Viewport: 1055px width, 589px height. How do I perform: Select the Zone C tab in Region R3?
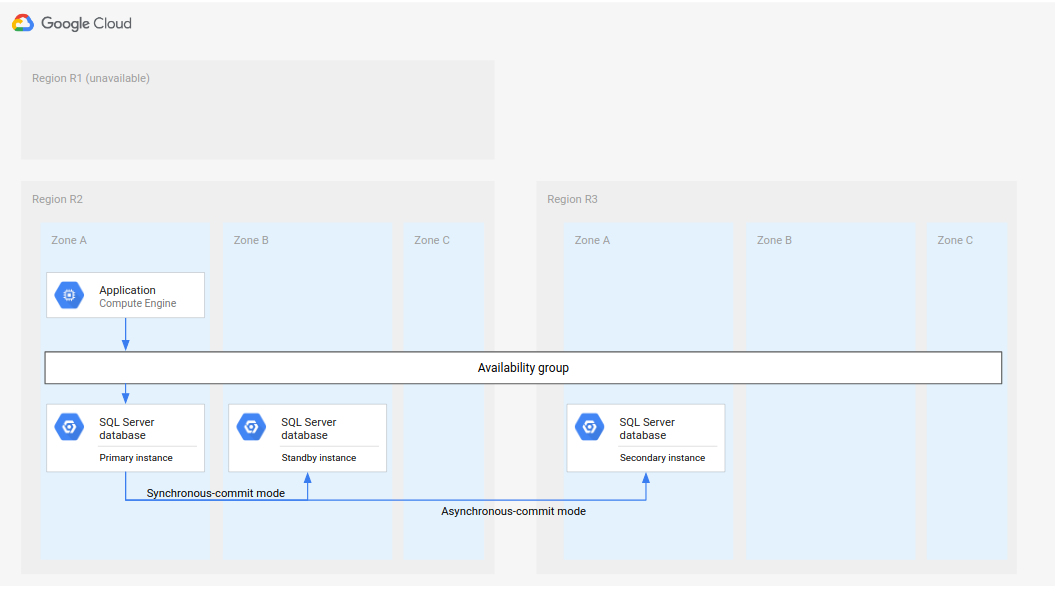(955, 240)
